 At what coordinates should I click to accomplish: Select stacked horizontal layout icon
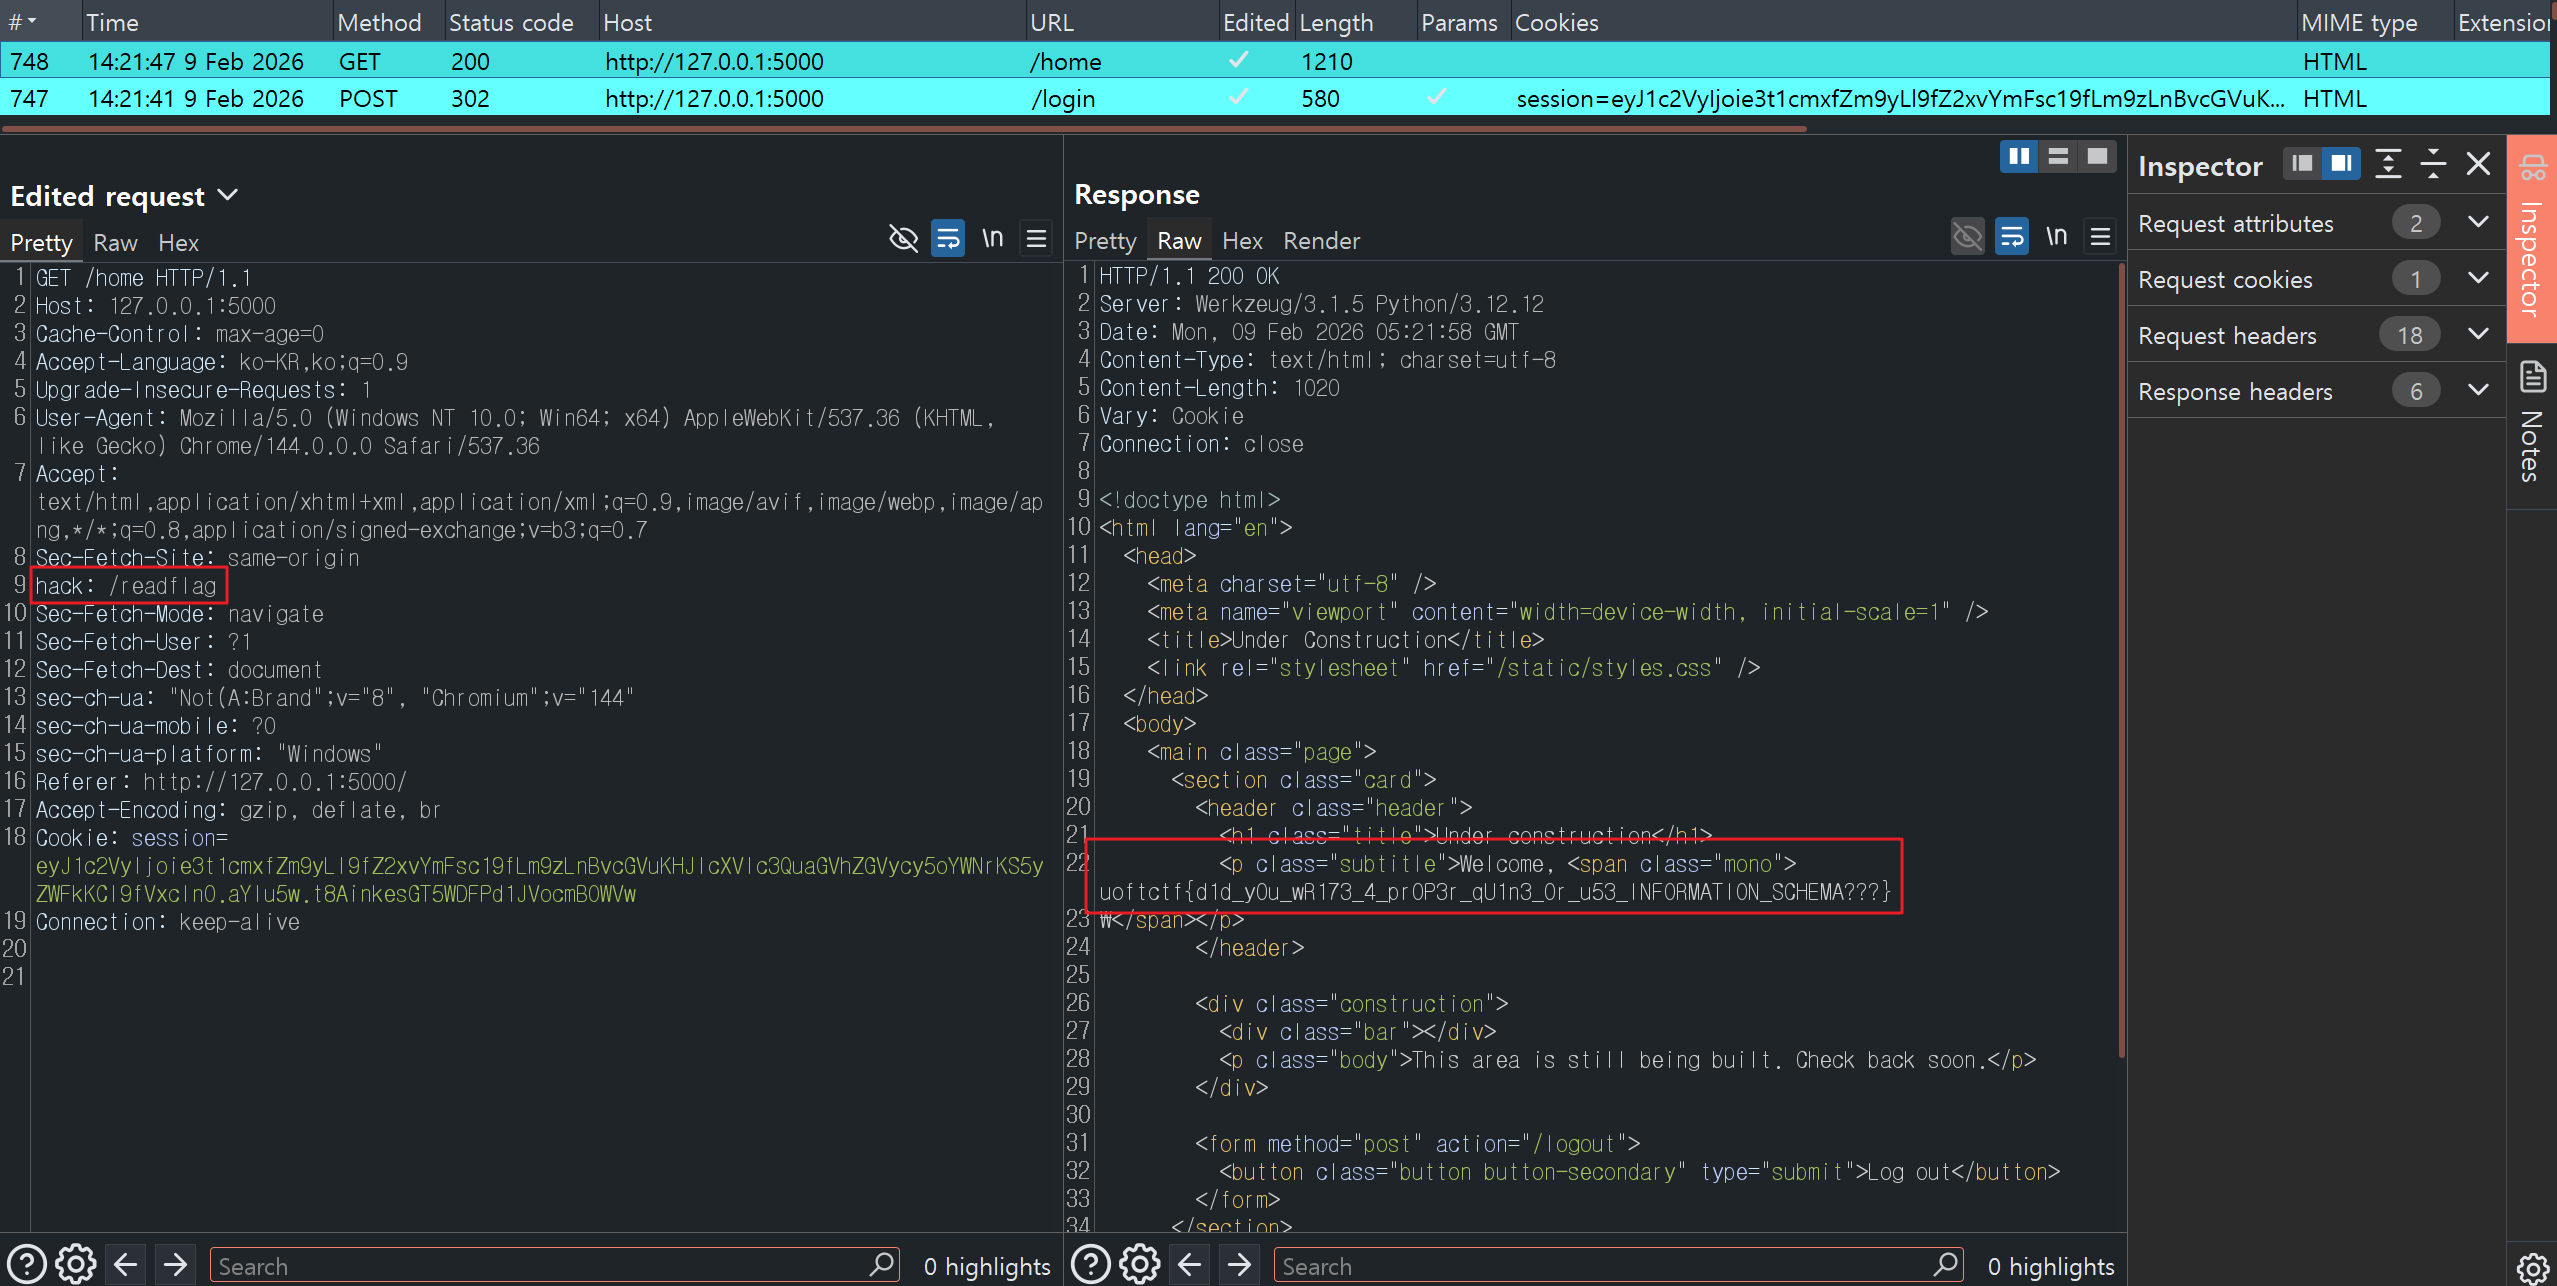[2058, 157]
